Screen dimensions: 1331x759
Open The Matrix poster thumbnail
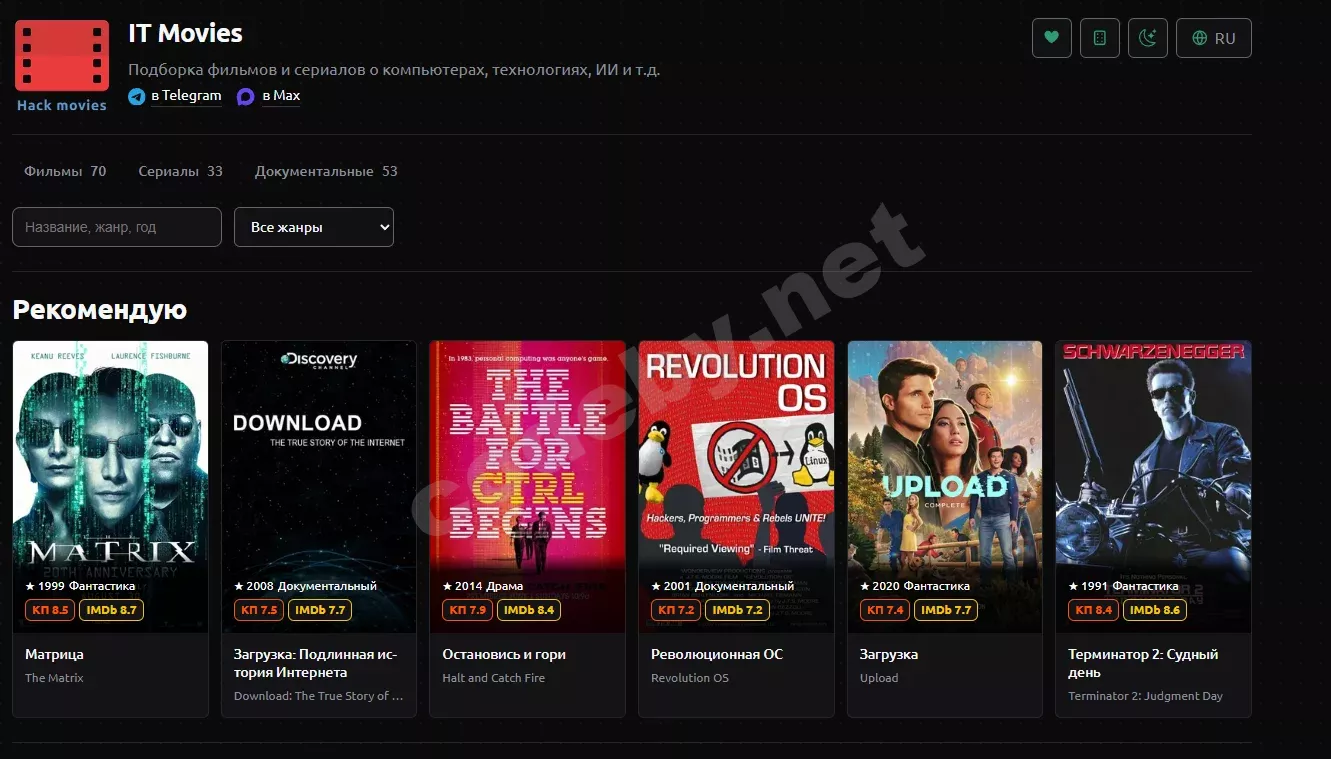point(110,487)
